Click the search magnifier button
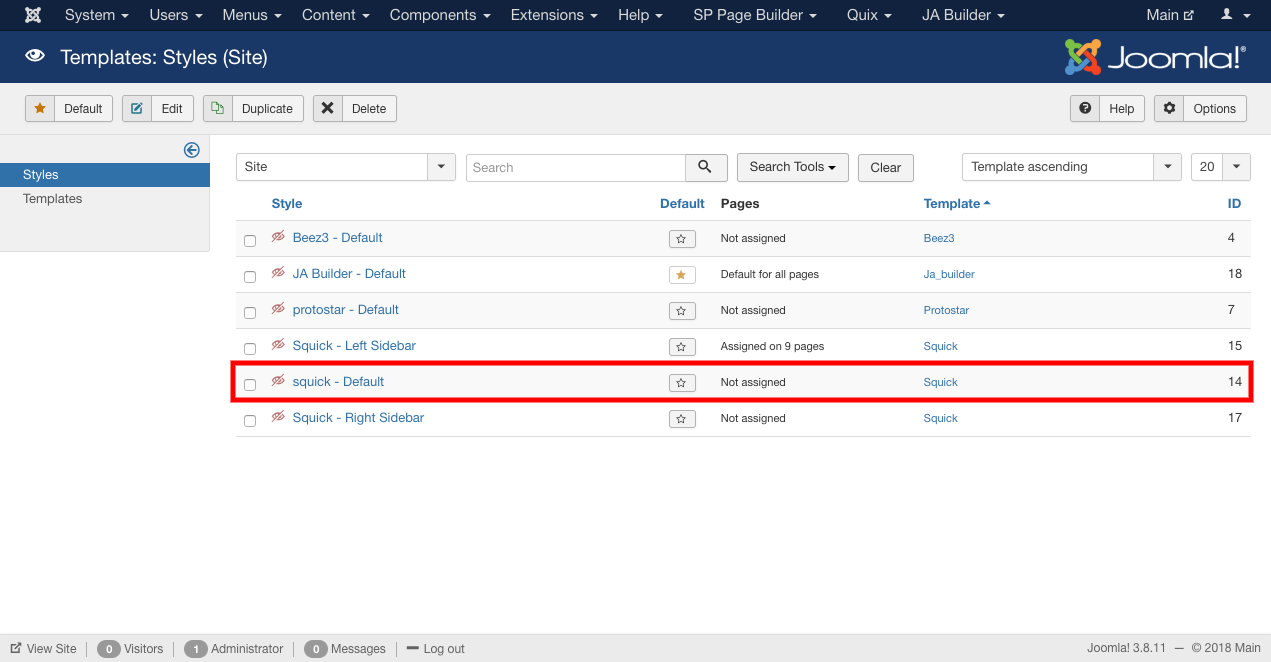 [705, 167]
